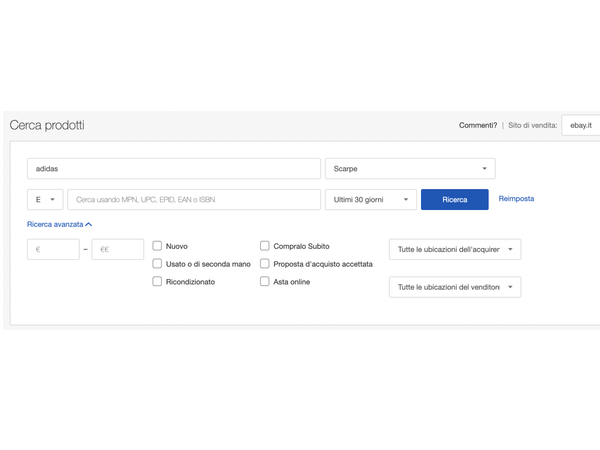600x450 pixels.
Task: Enable the Nuovo checkbox
Action: tap(157, 246)
